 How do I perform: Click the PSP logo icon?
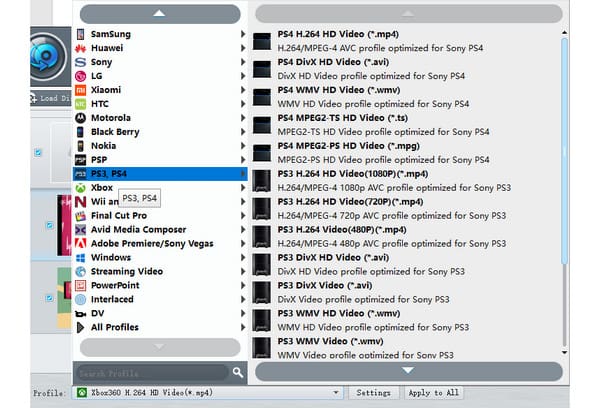80,160
